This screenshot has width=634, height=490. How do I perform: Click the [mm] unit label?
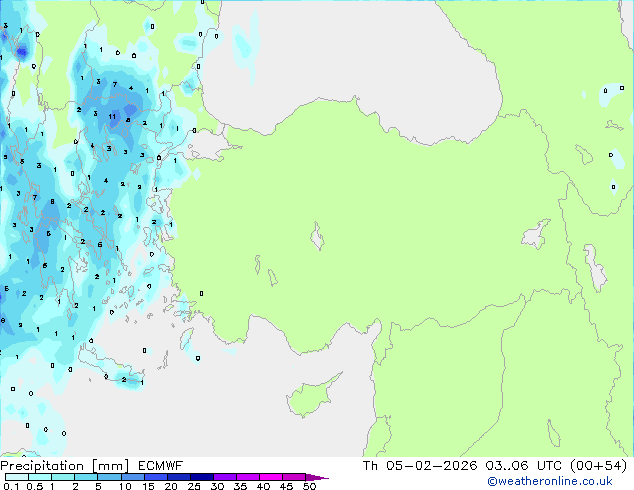(111, 466)
